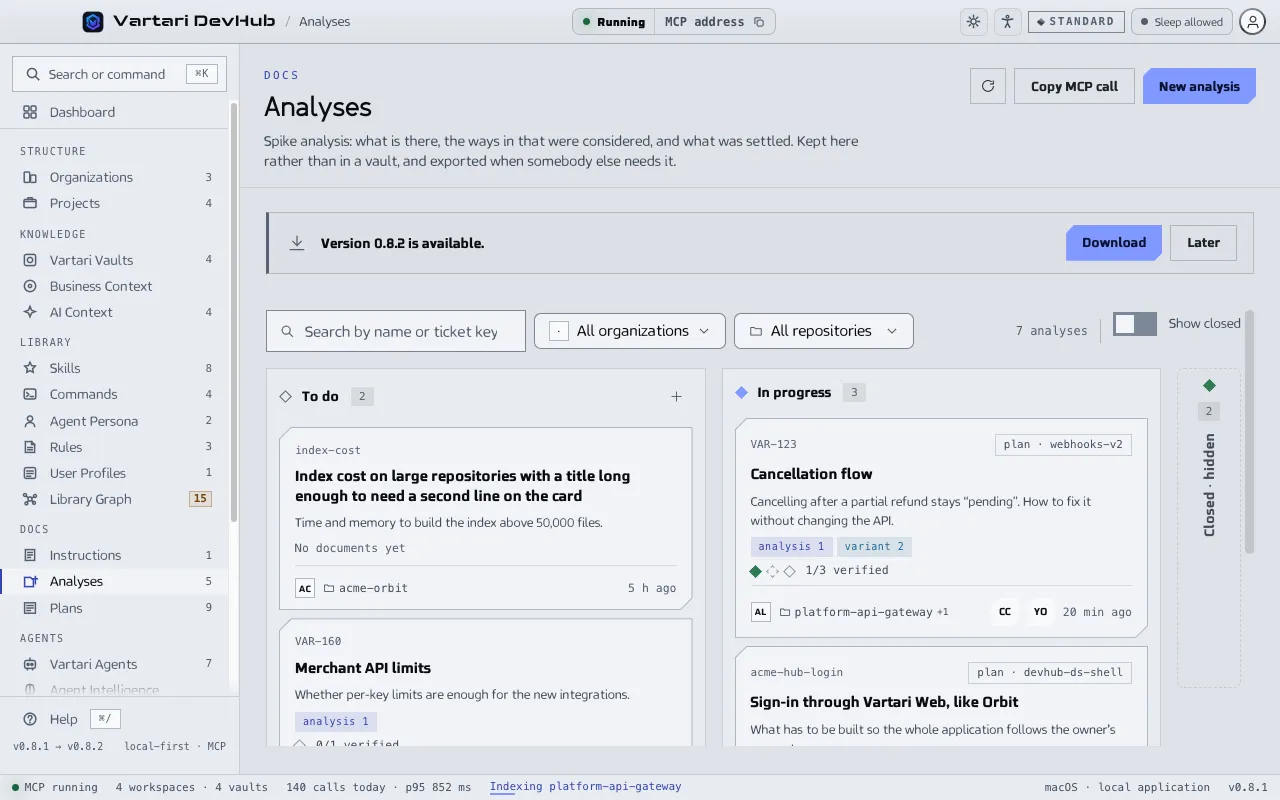Image resolution: width=1280 pixels, height=800 pixels.
Task: Open Vartari Vaults in the sidebar
Action: click(115, 260)
